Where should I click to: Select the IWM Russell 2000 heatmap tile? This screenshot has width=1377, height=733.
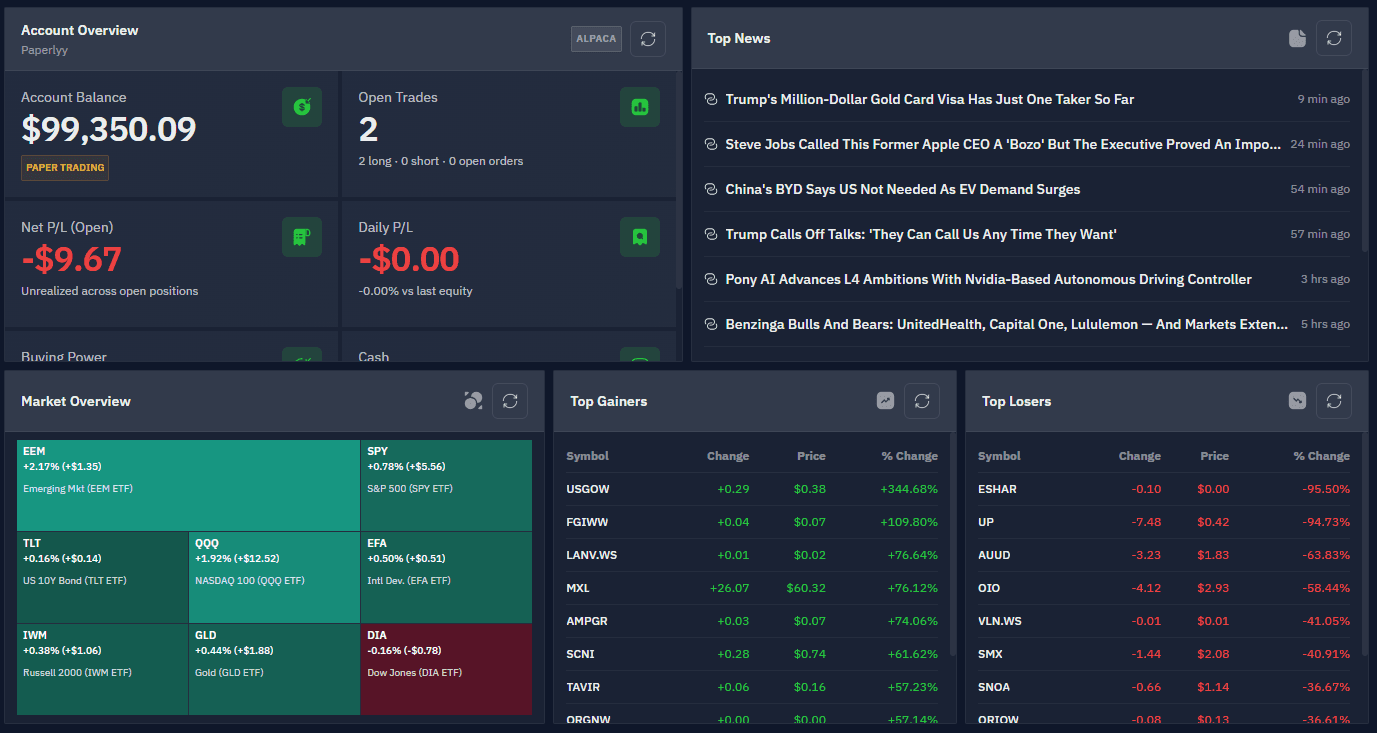(x=103, y=669)
